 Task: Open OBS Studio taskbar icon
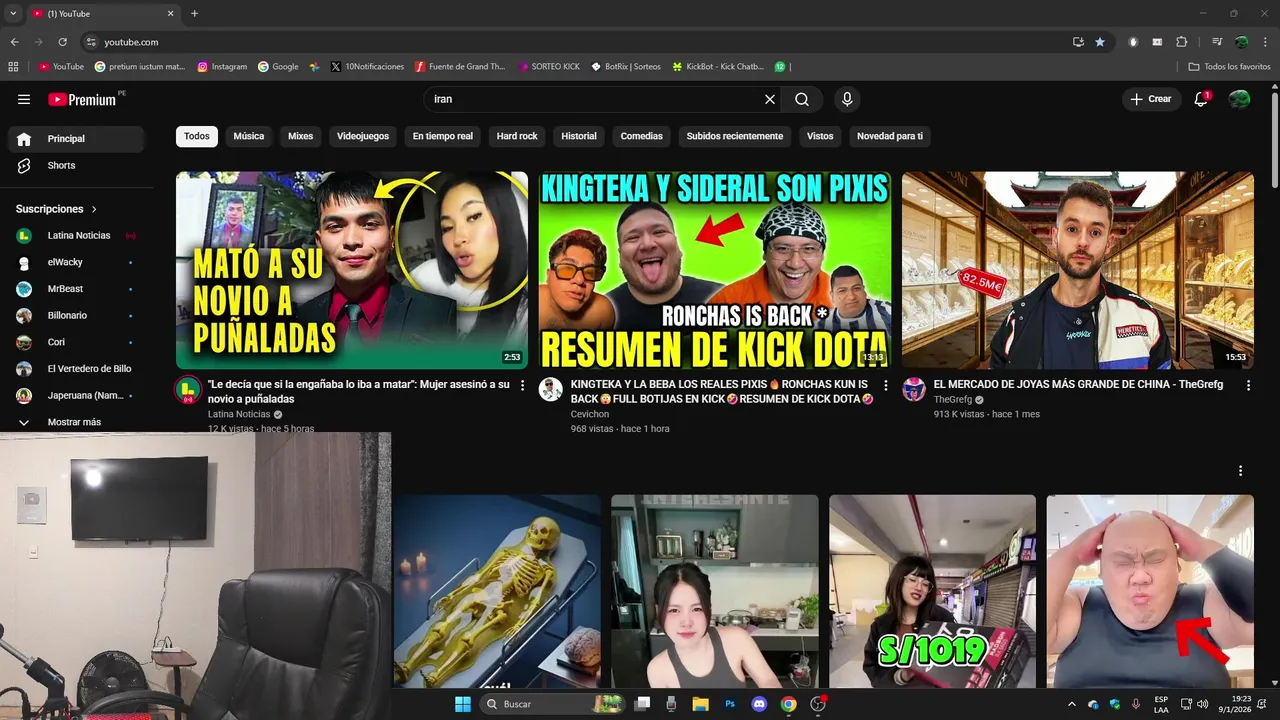click(x=818, y=704)
